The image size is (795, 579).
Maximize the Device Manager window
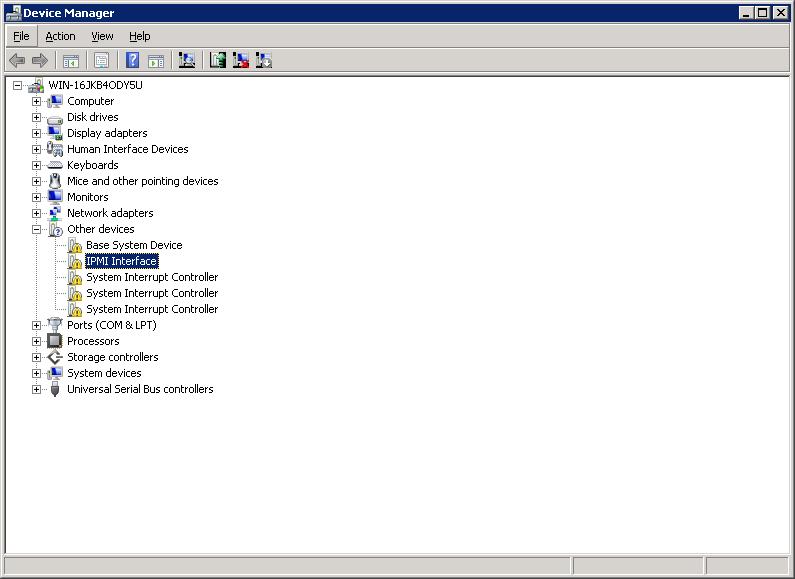762,13
